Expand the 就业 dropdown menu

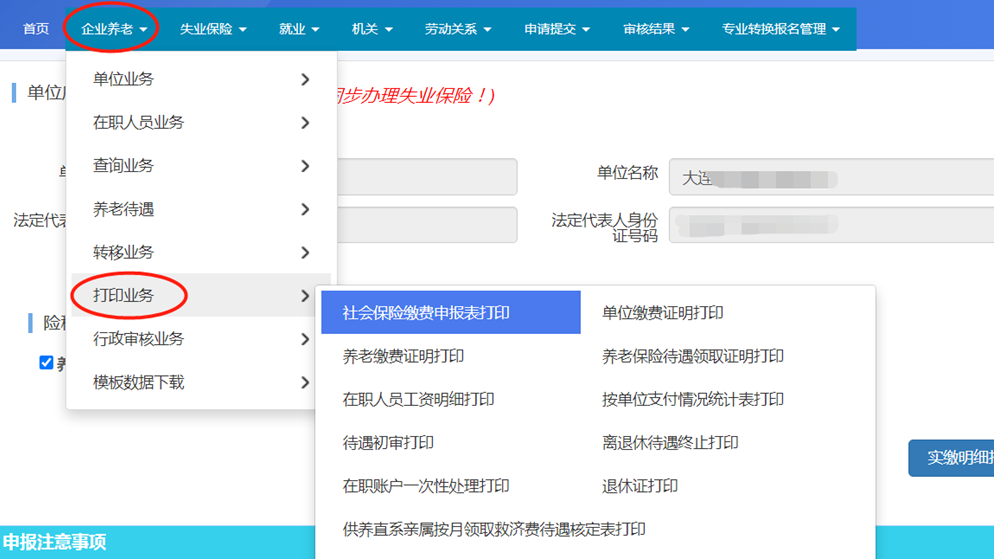point(298,29)
